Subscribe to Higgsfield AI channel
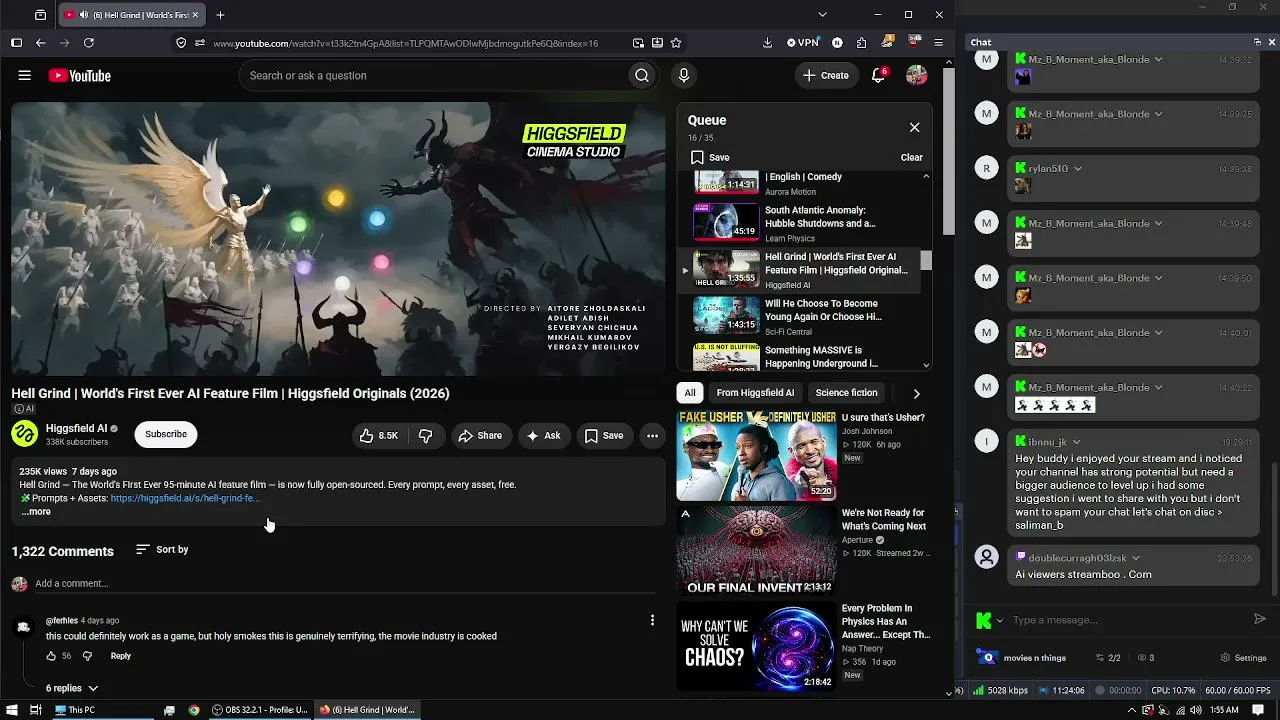 (166, 434)
